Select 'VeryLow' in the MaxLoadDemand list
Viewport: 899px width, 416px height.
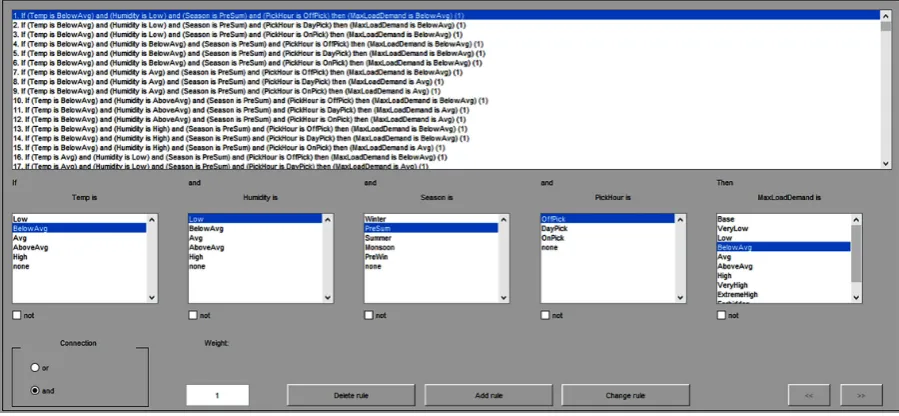[784, 229]
